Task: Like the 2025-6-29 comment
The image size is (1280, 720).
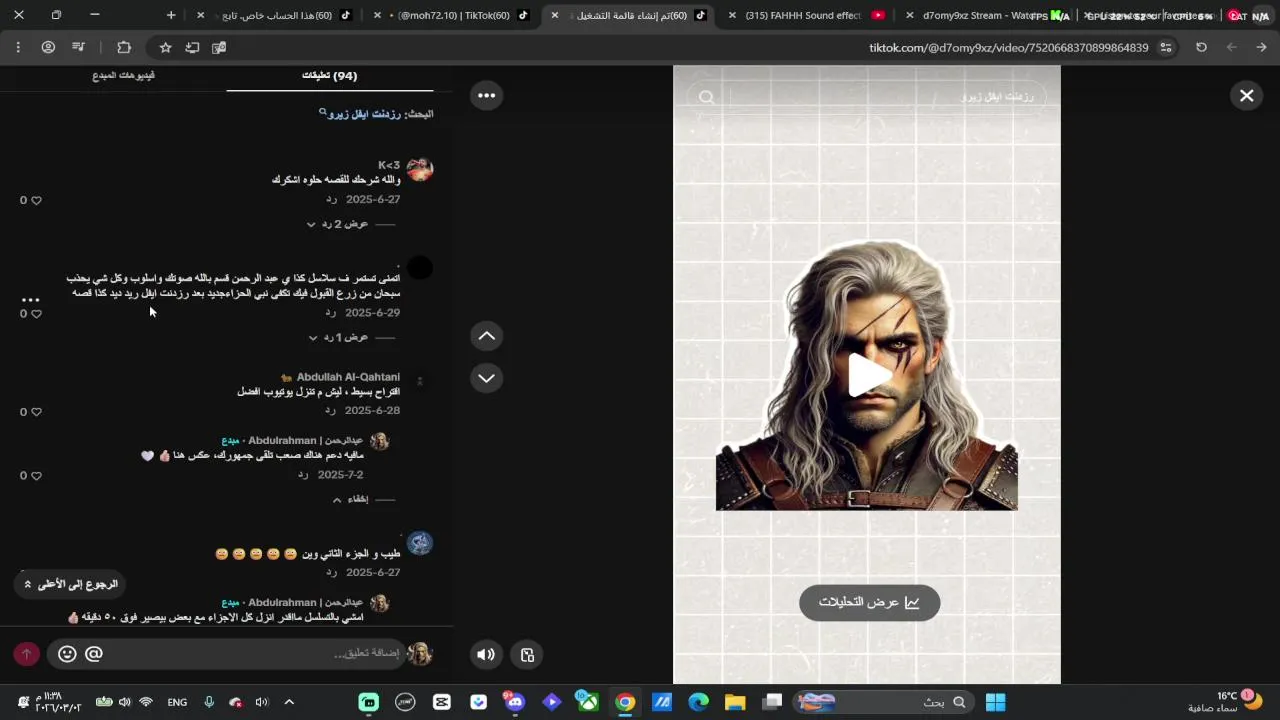Action: (37, 314)
